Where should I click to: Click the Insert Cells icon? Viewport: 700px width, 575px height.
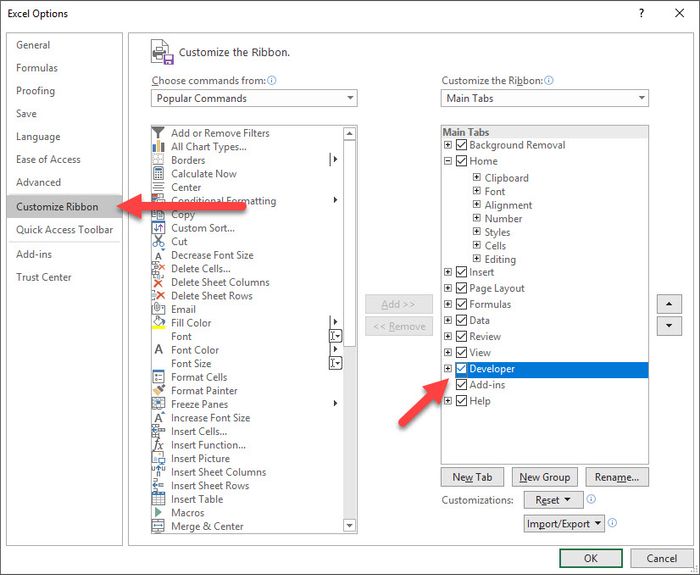(158, 431)
